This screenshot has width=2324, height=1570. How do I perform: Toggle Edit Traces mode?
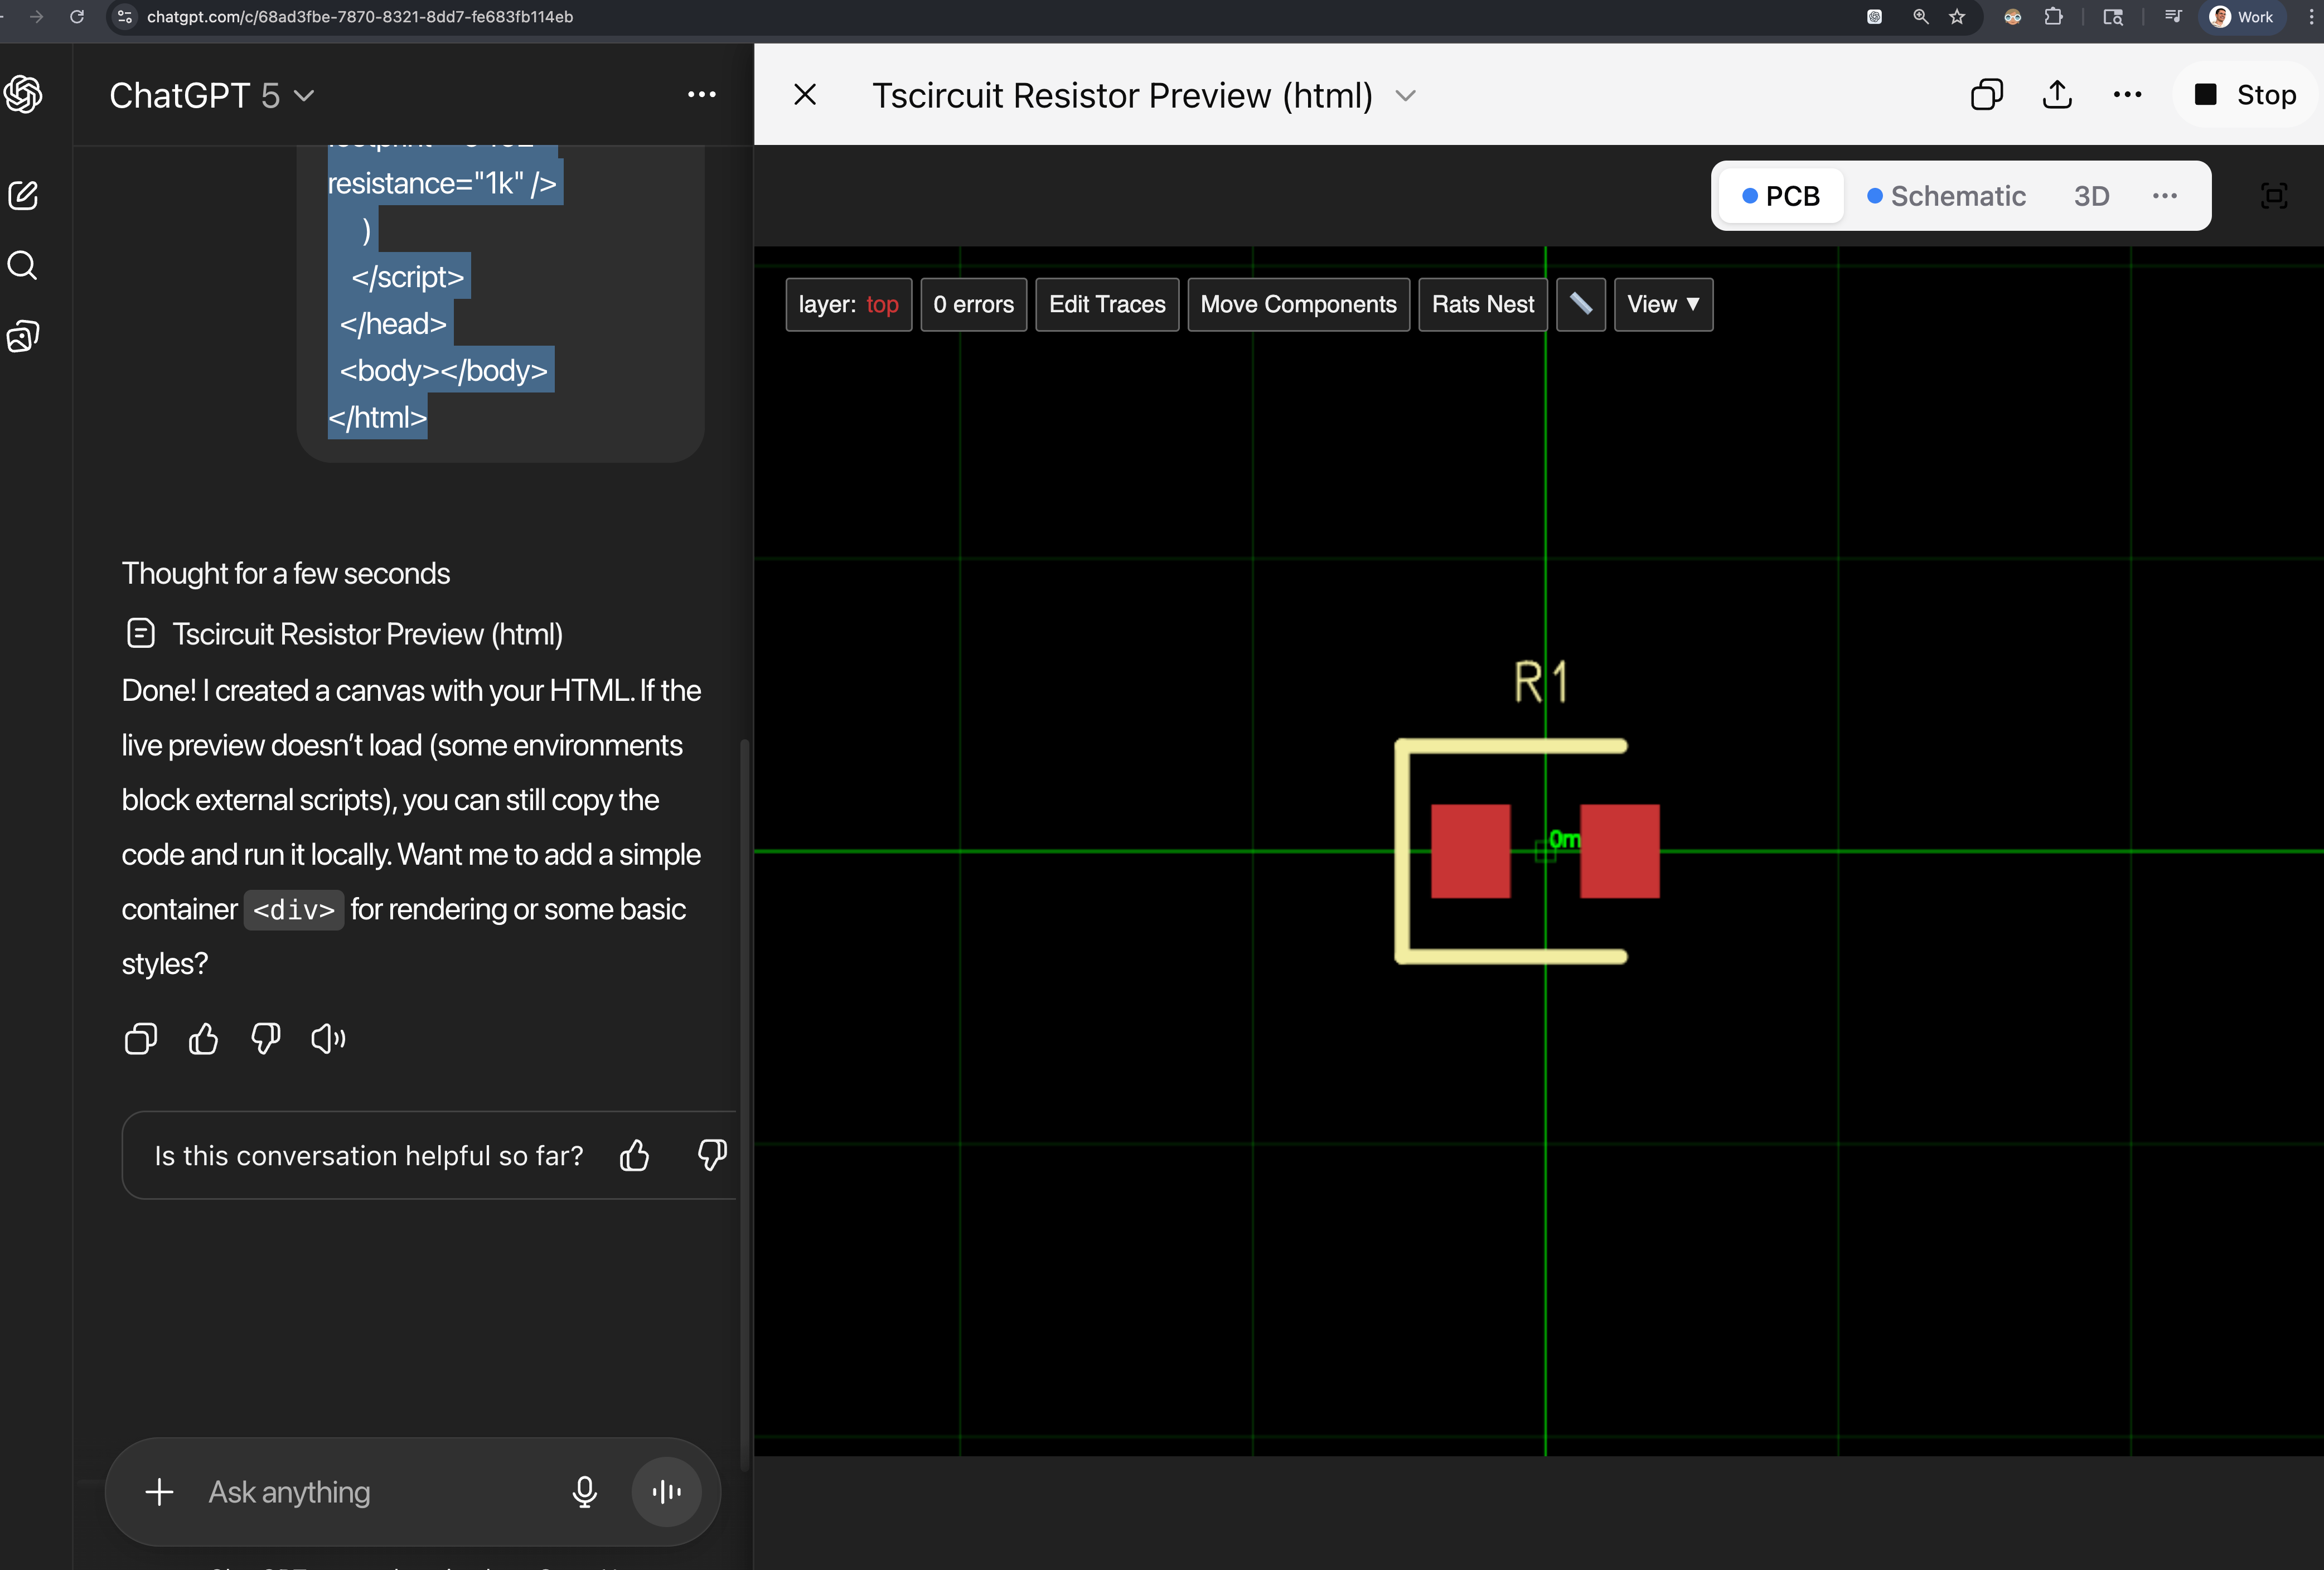coord(1107,304)
